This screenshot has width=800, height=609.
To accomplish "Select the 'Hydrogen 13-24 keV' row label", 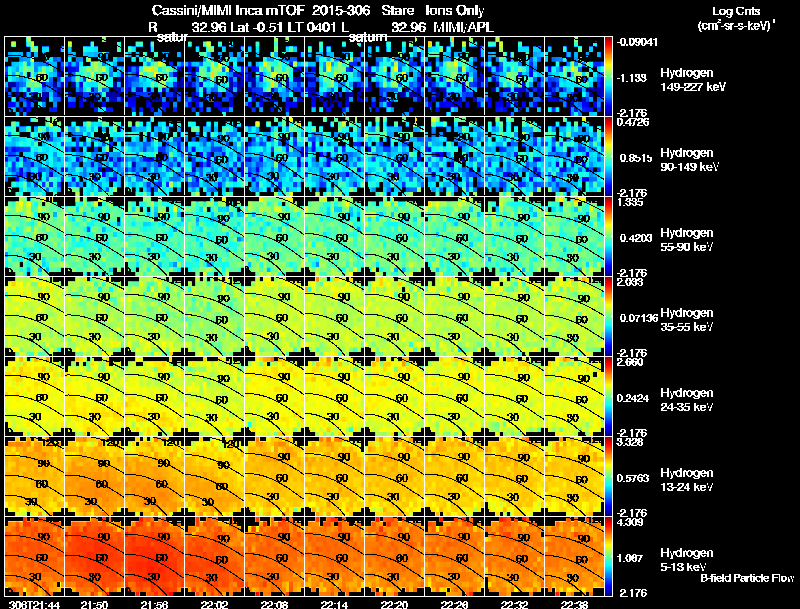I will [687, 480].
